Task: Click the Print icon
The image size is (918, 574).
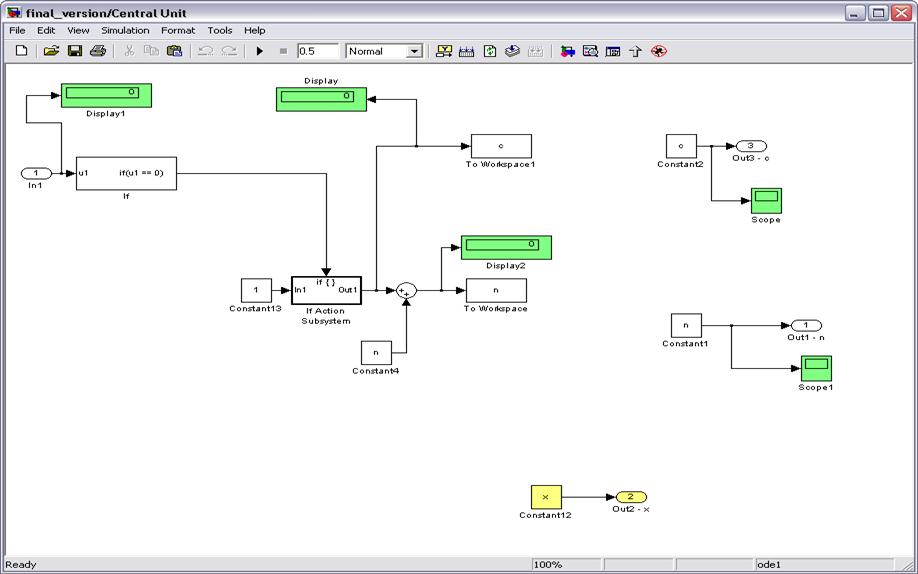Action: pyautogui.click(x=97, y=51)
